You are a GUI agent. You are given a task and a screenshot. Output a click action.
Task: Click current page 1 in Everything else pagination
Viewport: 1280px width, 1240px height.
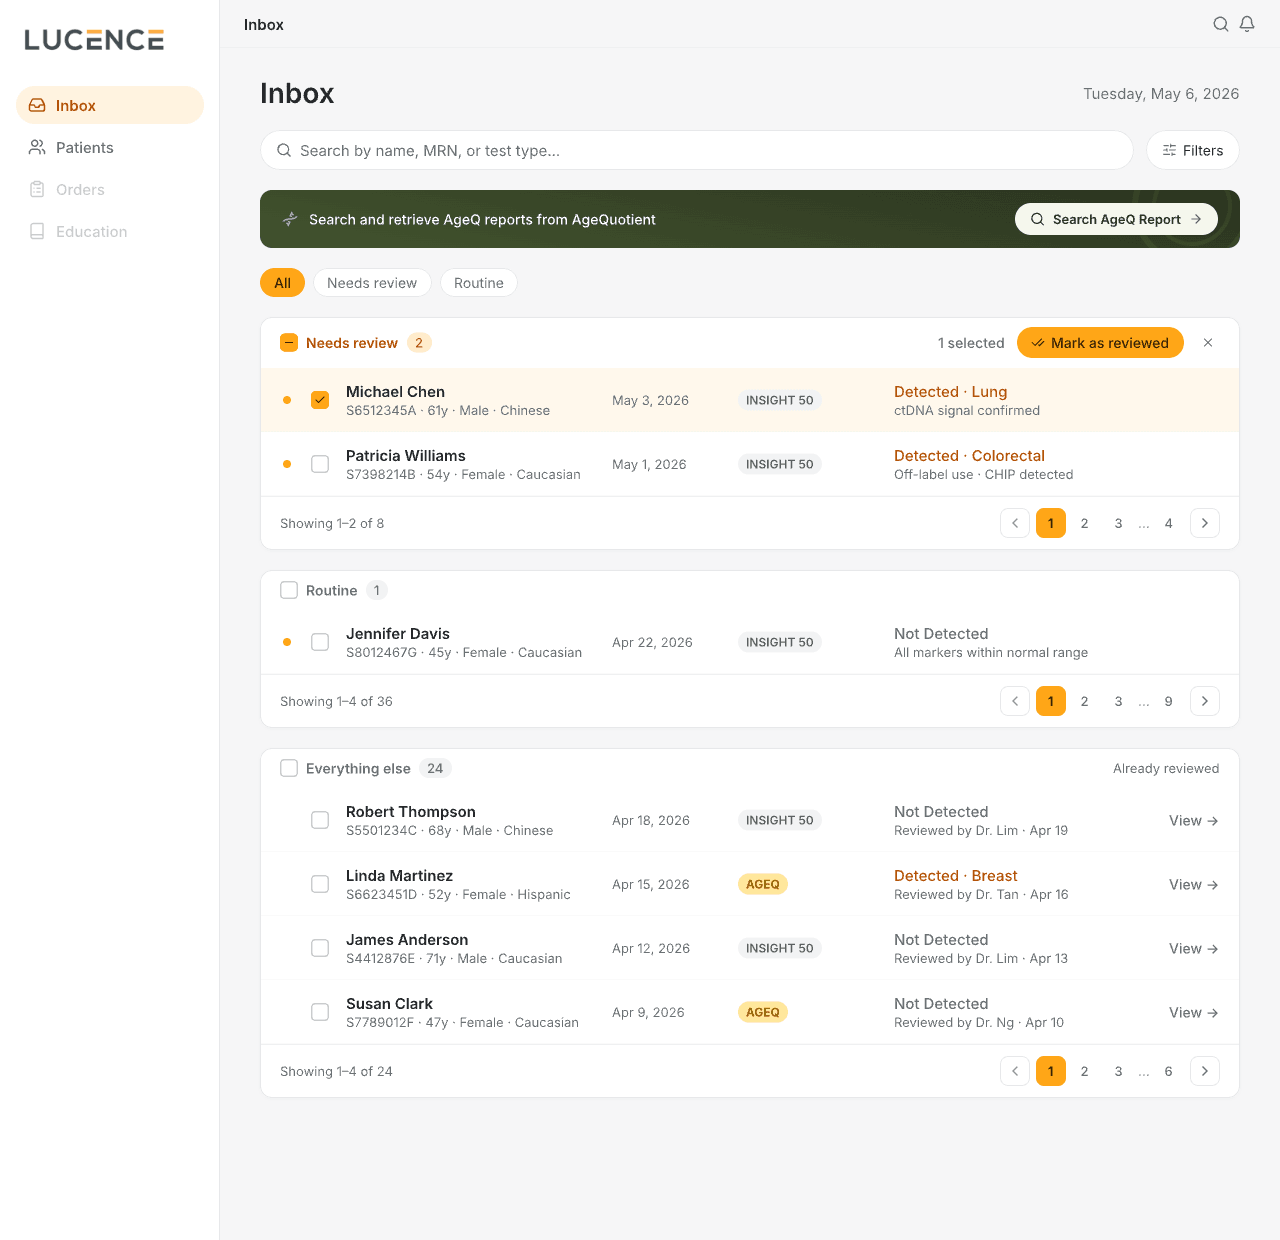click(1051, 1071)
